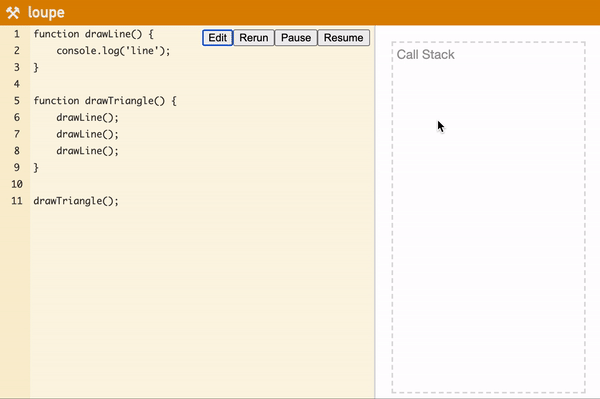Click the loupe title text

(x=46, y=13)
